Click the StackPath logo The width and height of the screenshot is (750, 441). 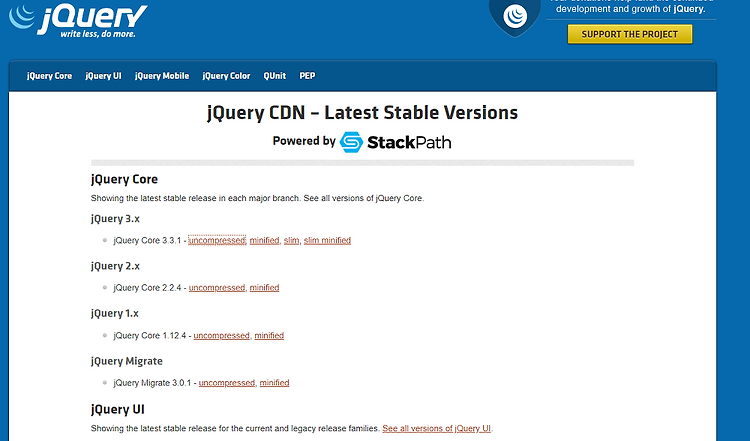395,142
